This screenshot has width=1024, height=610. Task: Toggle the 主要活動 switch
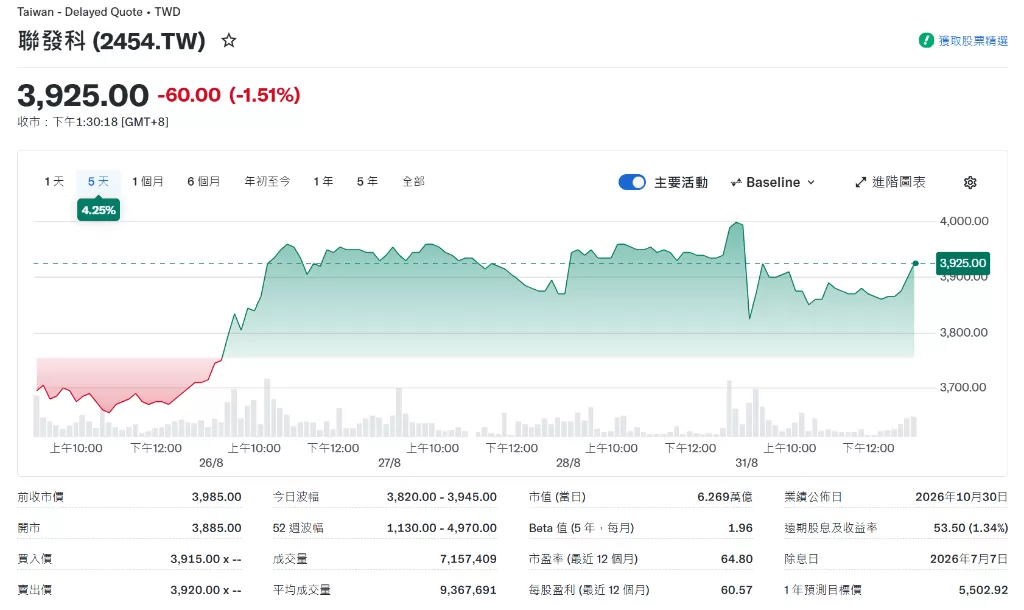click(x=632, y=182)
